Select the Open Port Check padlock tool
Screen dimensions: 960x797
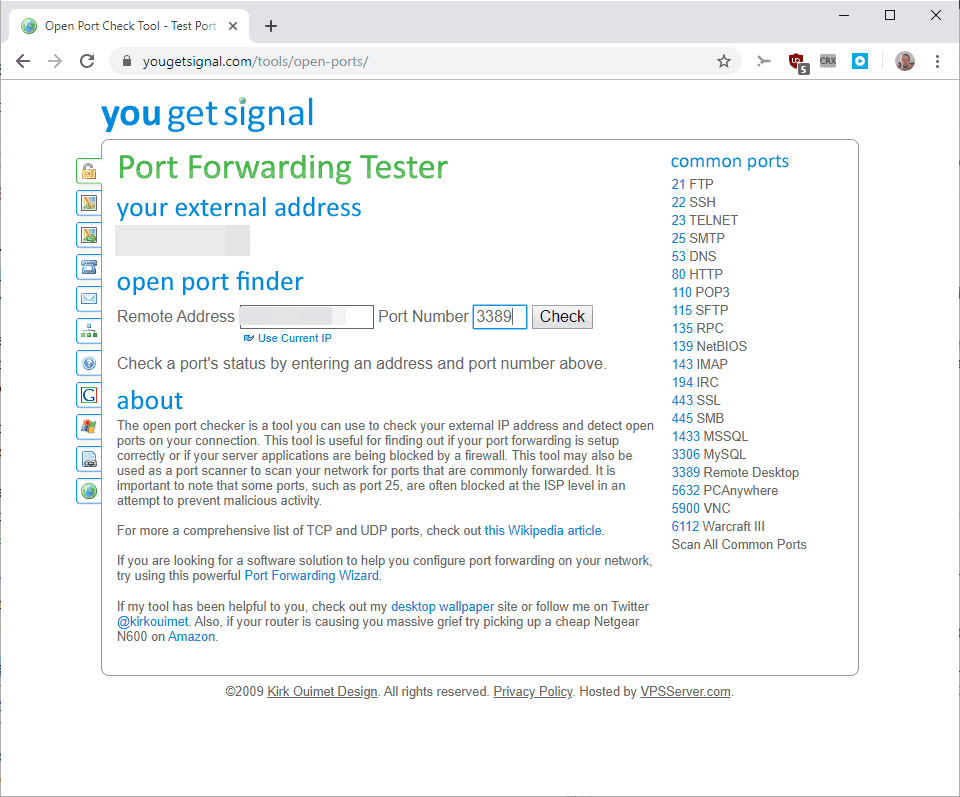point(88,170)
